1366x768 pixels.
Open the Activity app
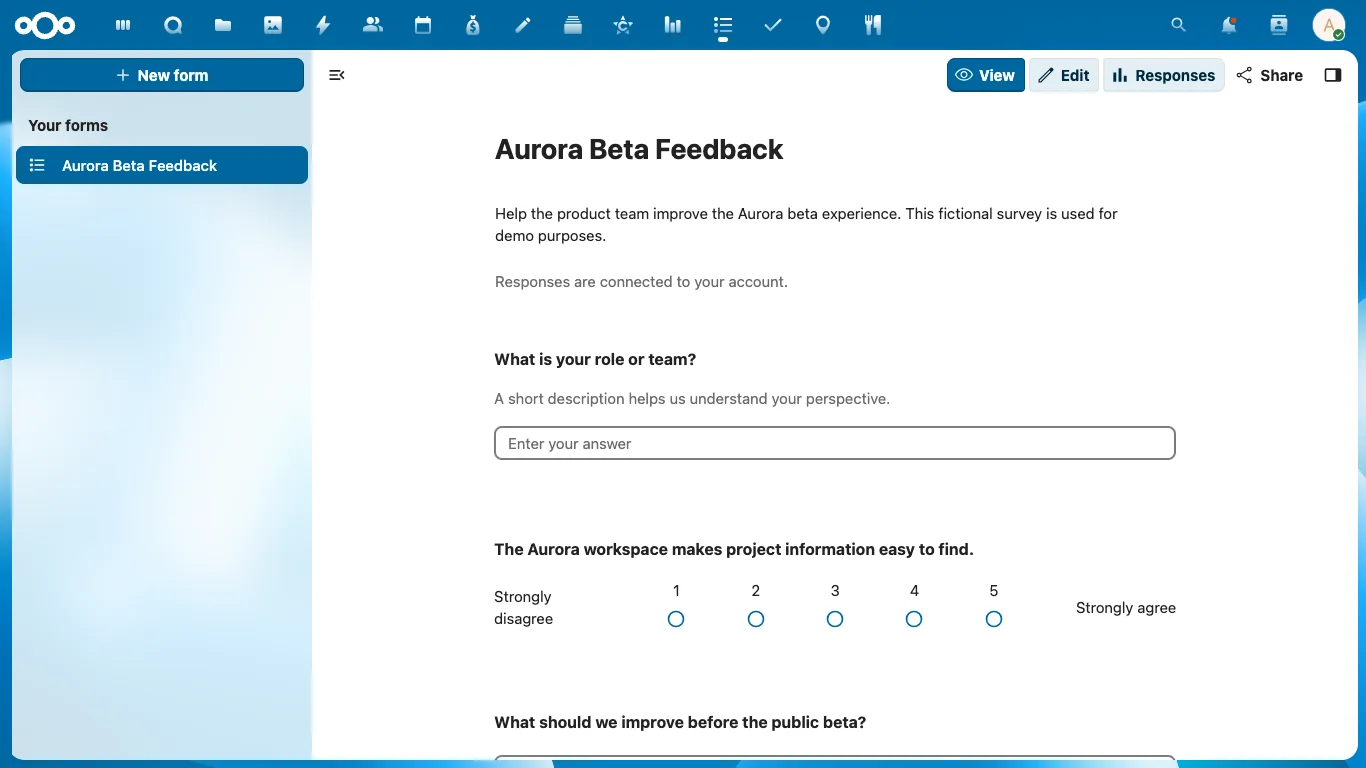pyautogui.click(x=323, y=25)
